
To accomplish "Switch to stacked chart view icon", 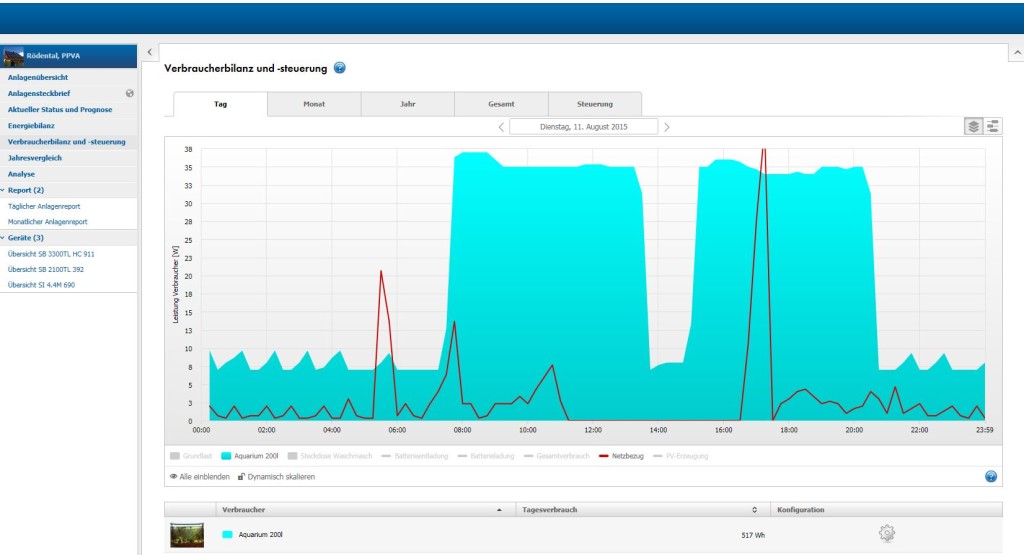I will [x=973, y=126].
